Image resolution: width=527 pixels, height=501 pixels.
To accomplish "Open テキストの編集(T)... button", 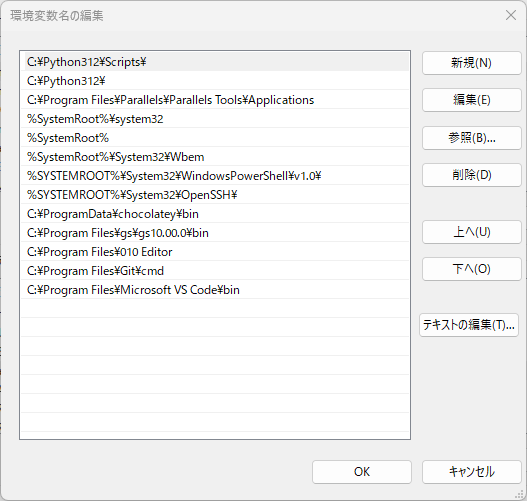I will click(x=469, y=325).
